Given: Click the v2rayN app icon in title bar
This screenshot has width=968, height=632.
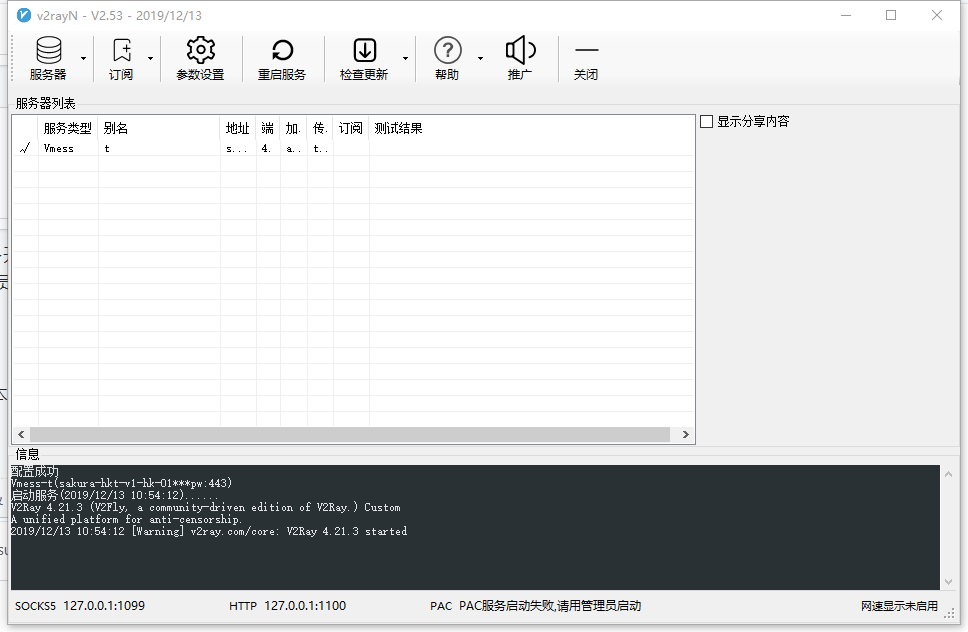Looking at the screenshot, I should point(23,15).
